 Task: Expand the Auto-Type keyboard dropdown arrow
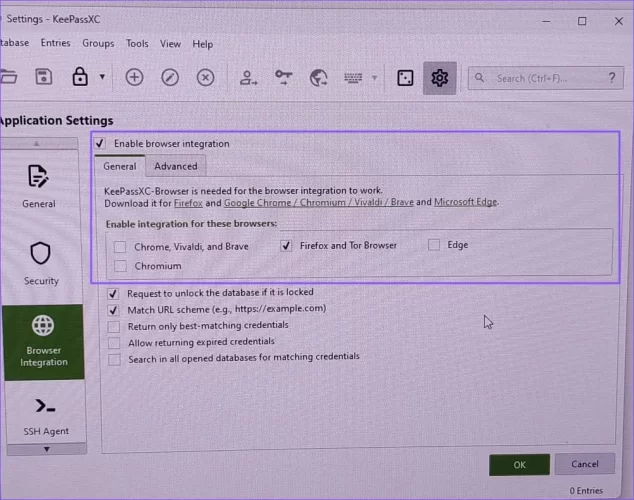pos(375,78)
